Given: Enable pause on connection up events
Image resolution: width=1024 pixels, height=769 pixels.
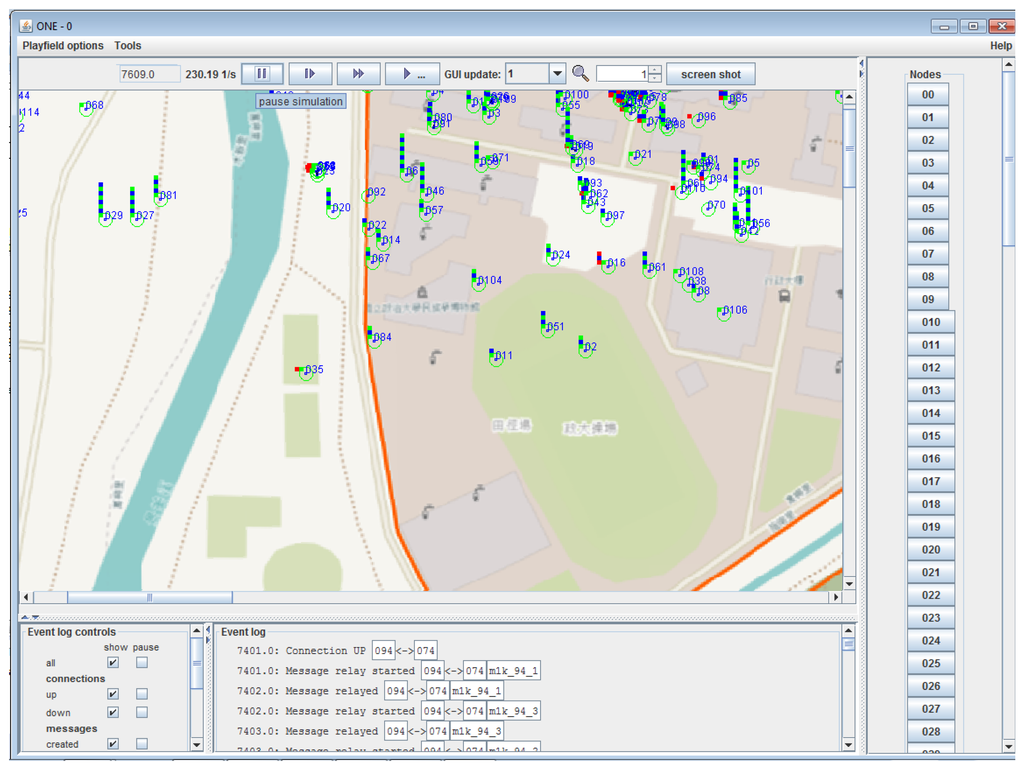Looking at the screenshot, I should pyautogui.click(x=142, y=694).
